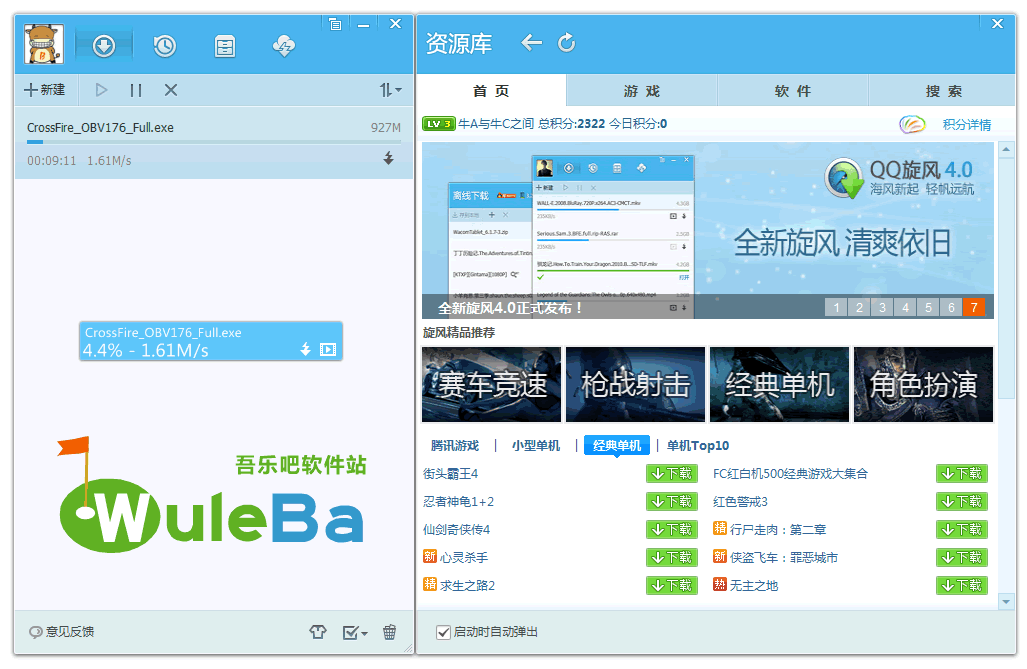1027x669 pixels.
Task: Start the selected download task
Action: [102, 90]
